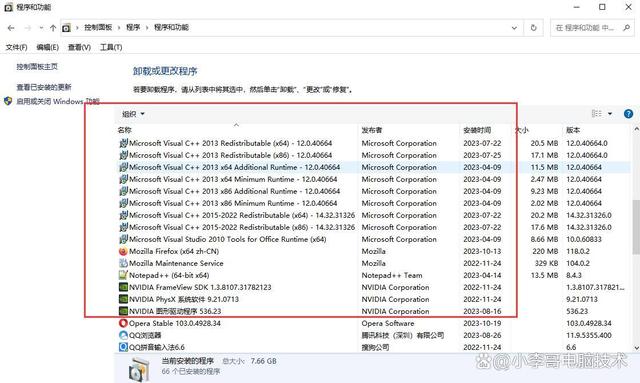Click the 查看已安装的更新 link
This screenshot has height=383, width=640.
(44, 87)
